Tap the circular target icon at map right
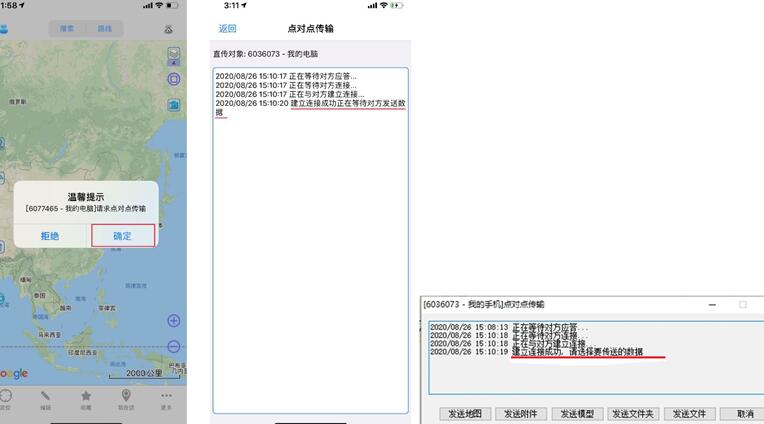 point(174,79)
